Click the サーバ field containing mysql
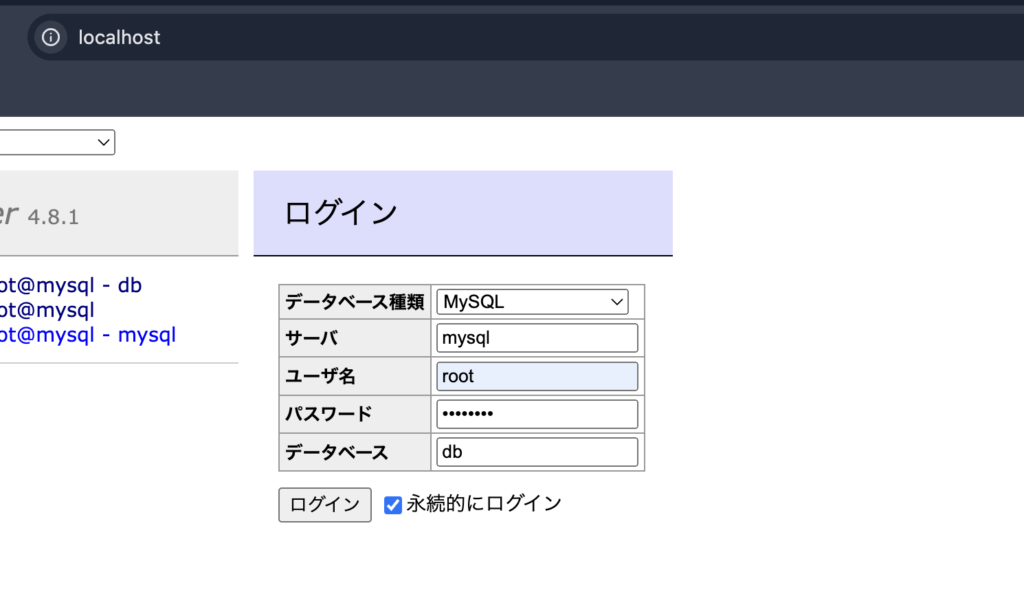The width and height of the screenshot is (1024, 605). pos(537,338)
